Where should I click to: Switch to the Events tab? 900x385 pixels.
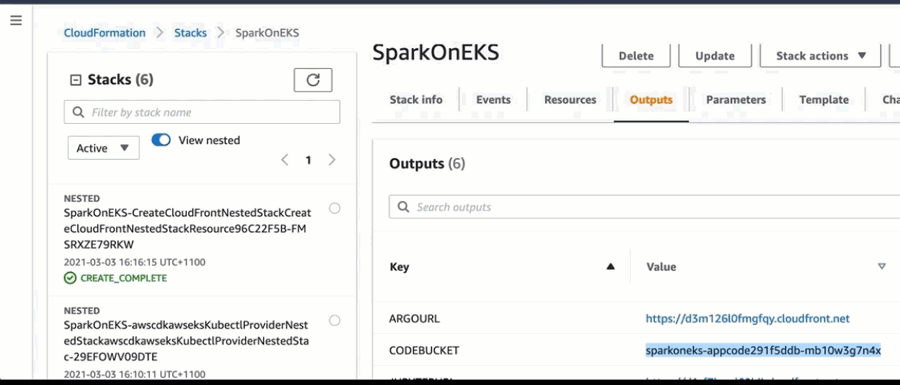493,100
